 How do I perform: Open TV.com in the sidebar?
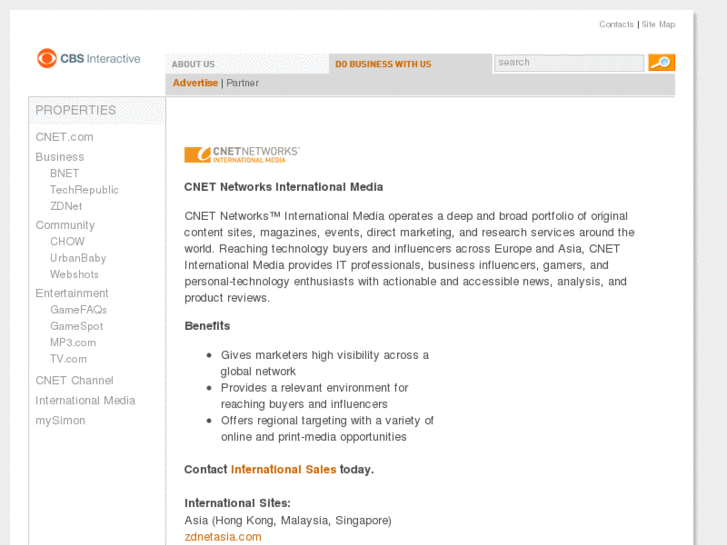click(x=69, y=359)
